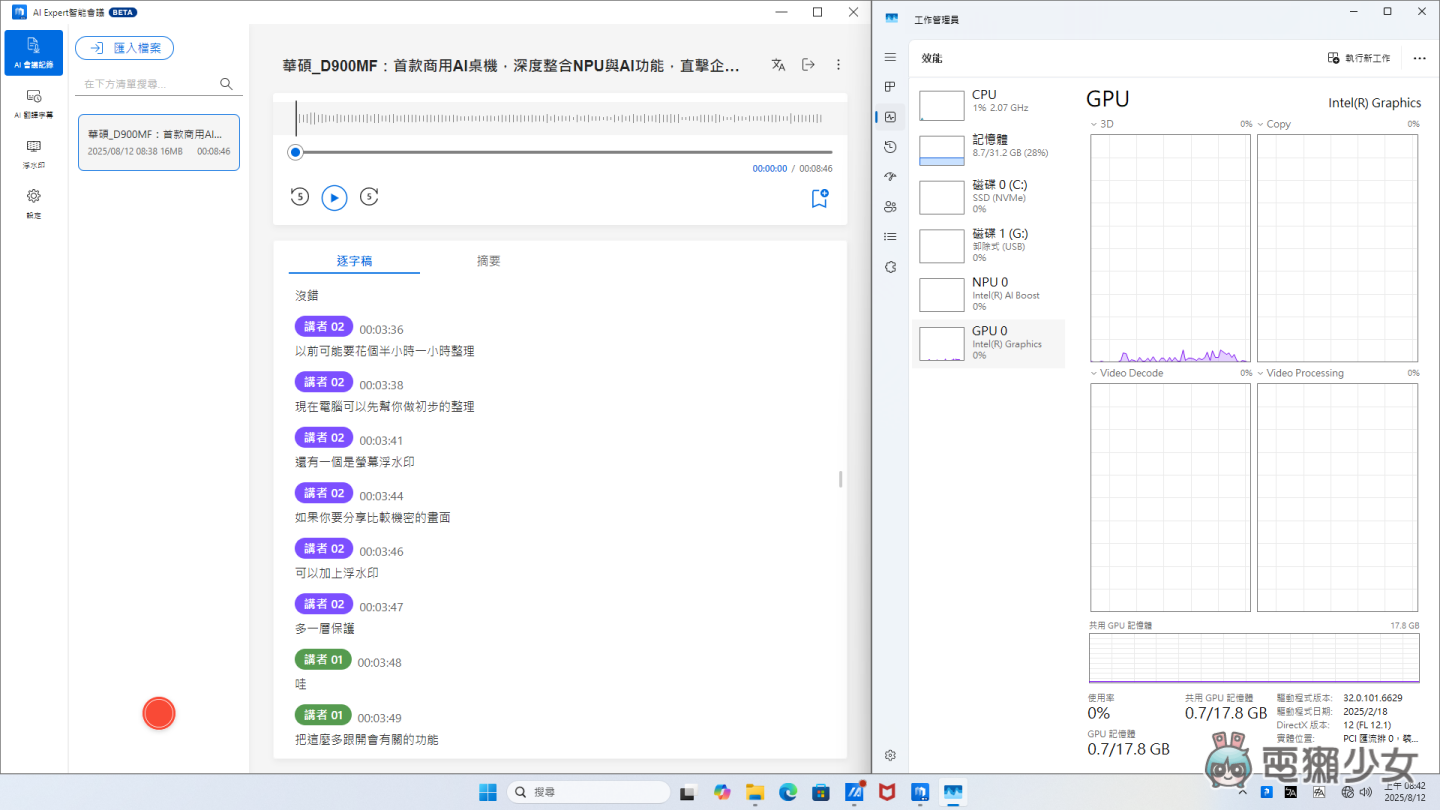Image resolution: width=1440 pixels, height=810 pixels.
Task: Click the transcript line 現在電腦可以先幫你做初步的整理
Action: click(385, 407)
